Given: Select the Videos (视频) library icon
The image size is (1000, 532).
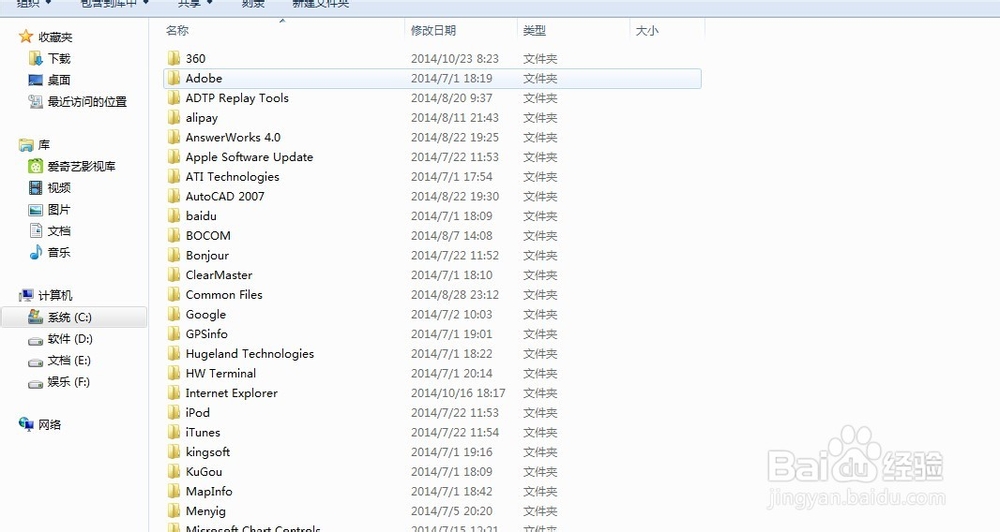Looking at the screenshot, I should pos(36,188).
